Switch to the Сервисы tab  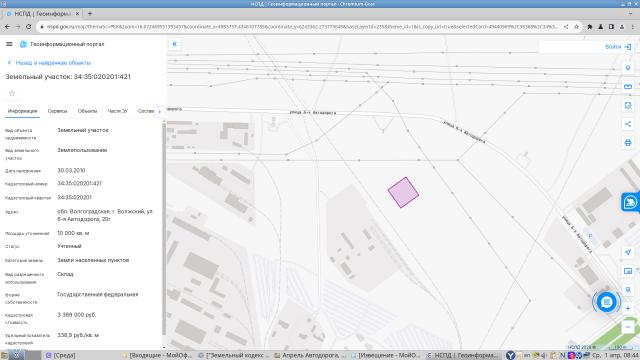(57, 111)
